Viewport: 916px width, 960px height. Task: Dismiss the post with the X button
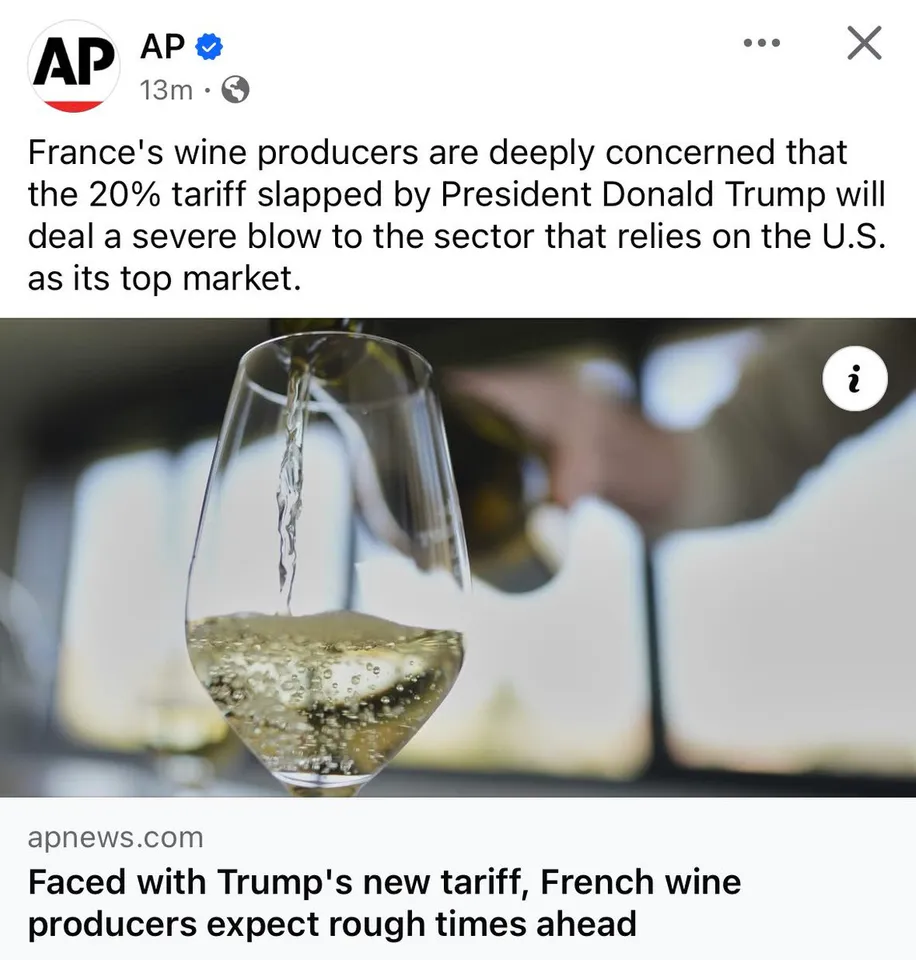864,43
